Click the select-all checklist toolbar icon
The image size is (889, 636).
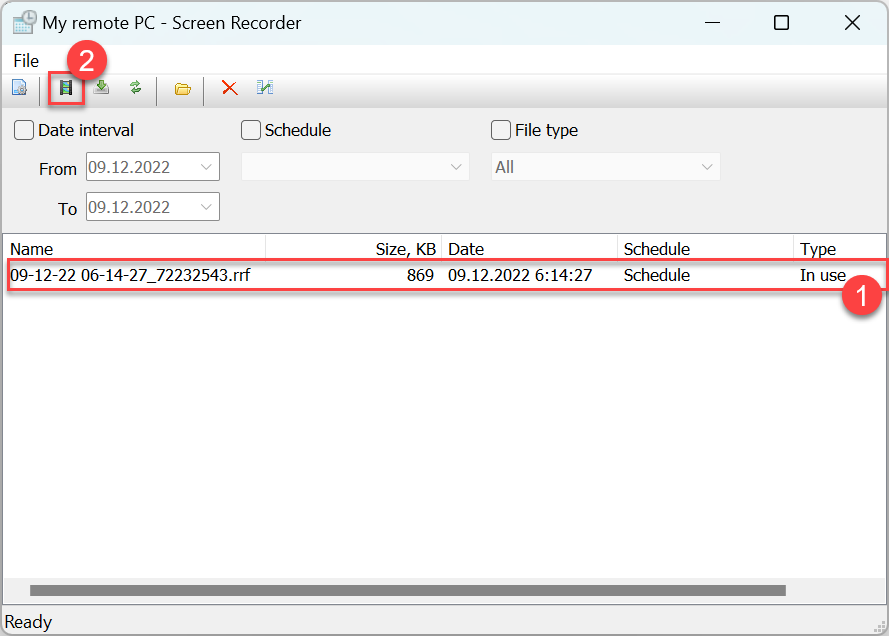click(x=265, y=88)
